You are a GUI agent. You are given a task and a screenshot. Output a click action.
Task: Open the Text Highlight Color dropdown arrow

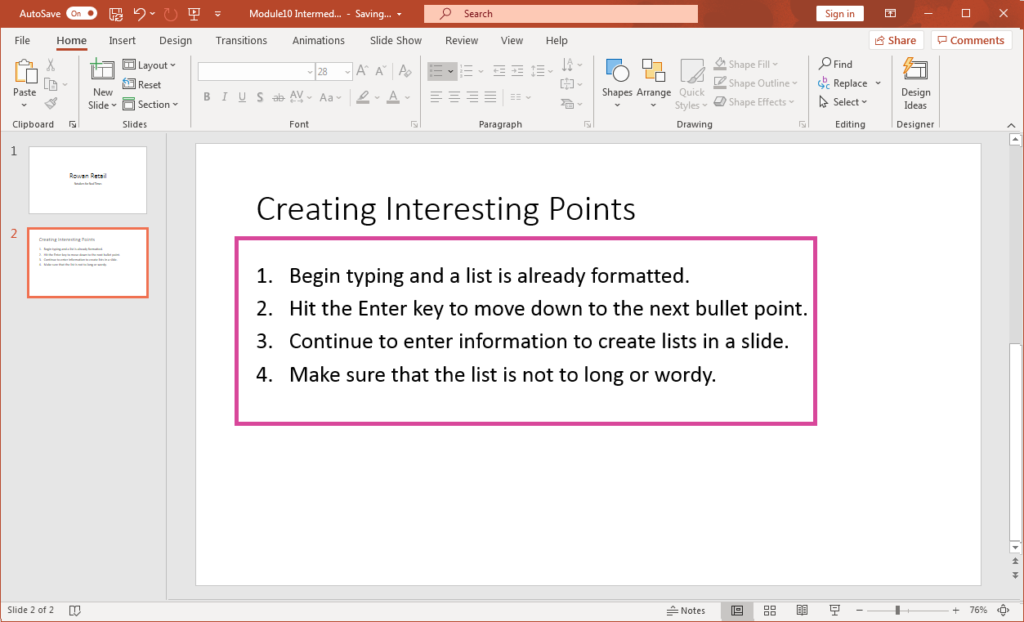click(x=377, y=97)
